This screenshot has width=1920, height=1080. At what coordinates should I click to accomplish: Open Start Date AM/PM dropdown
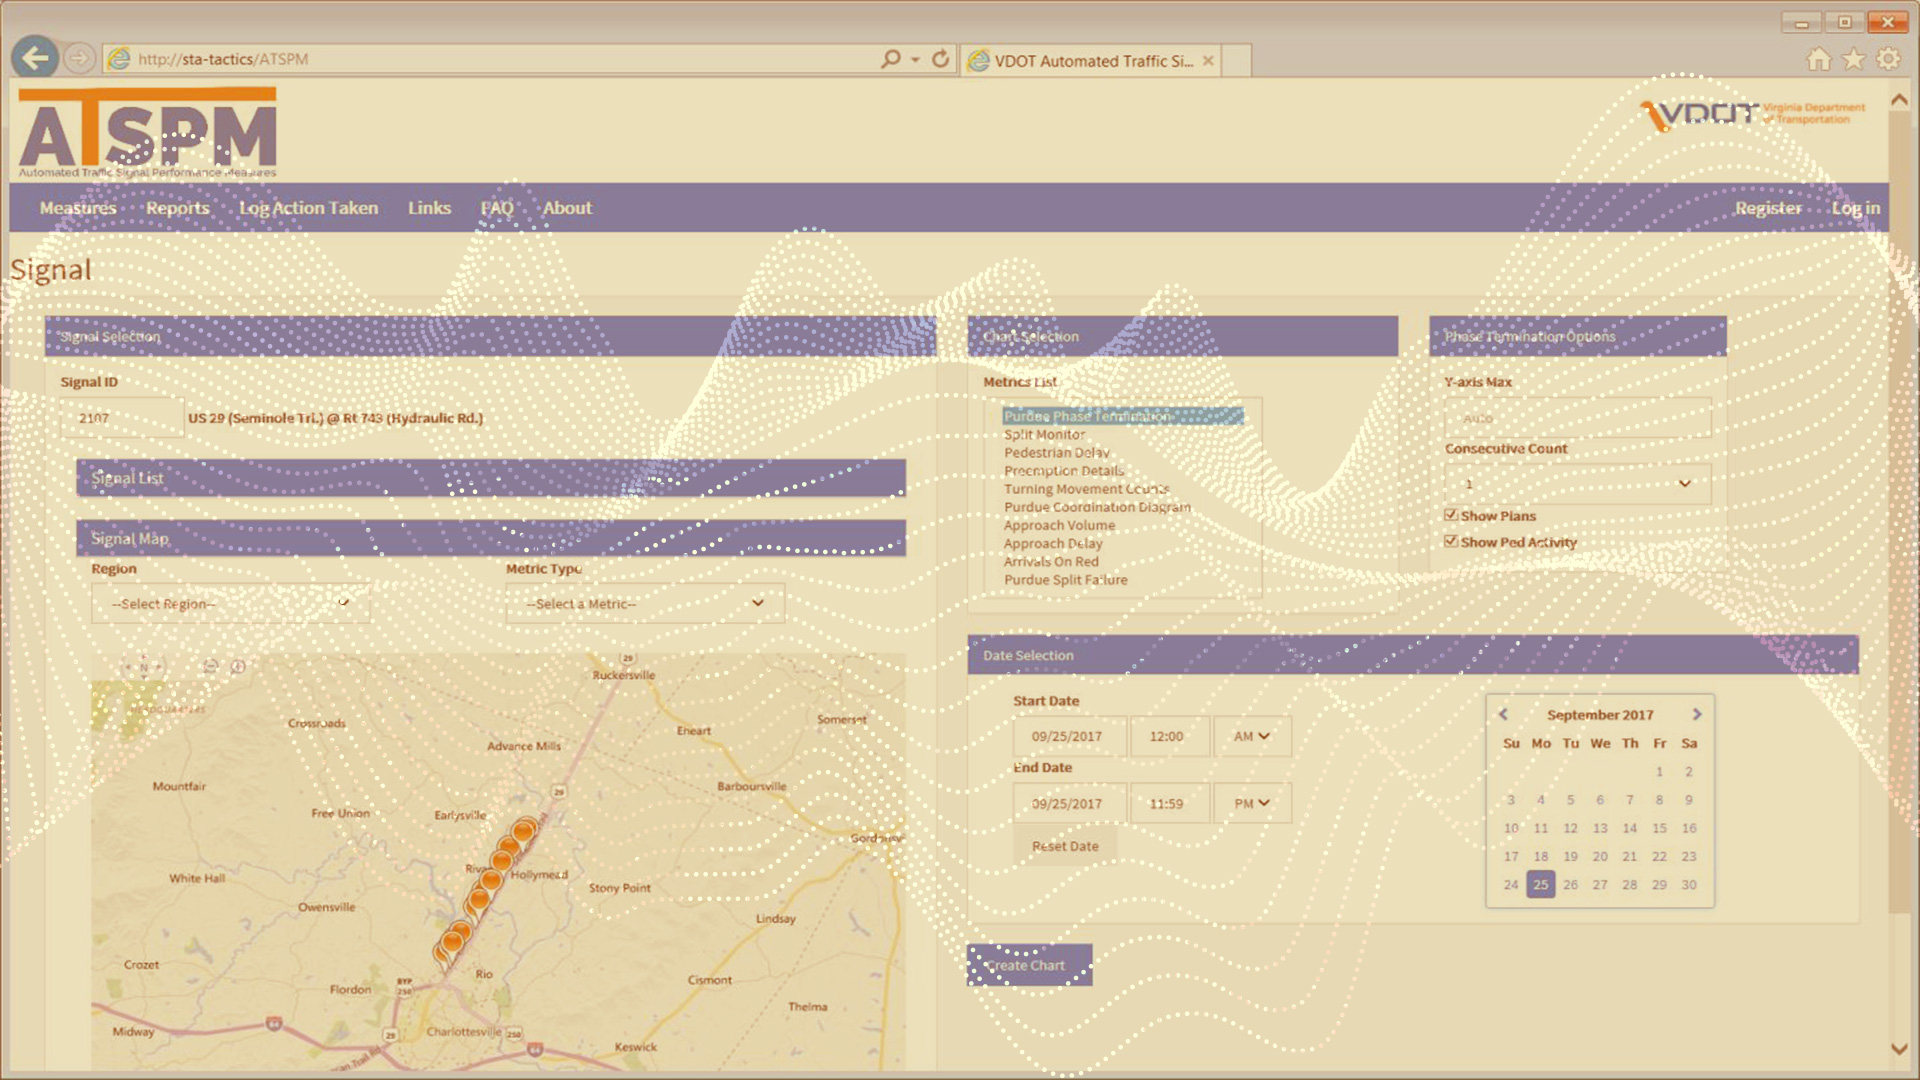(x=1252, y=736)
